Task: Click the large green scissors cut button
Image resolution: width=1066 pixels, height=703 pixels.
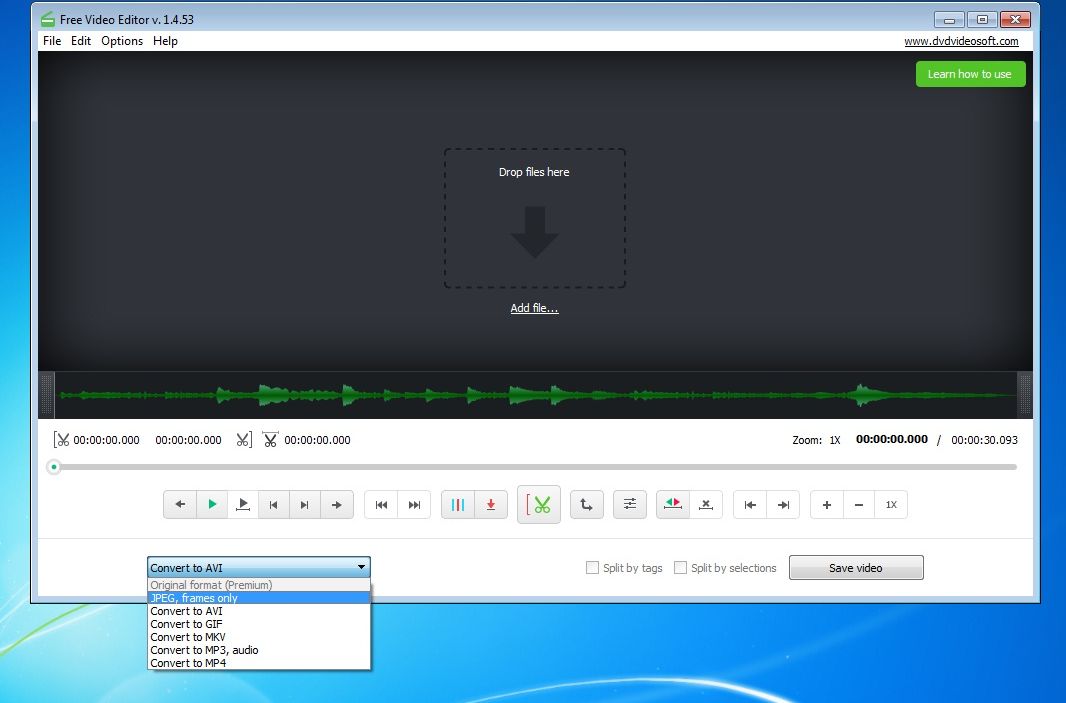Action: pos(538,504)
